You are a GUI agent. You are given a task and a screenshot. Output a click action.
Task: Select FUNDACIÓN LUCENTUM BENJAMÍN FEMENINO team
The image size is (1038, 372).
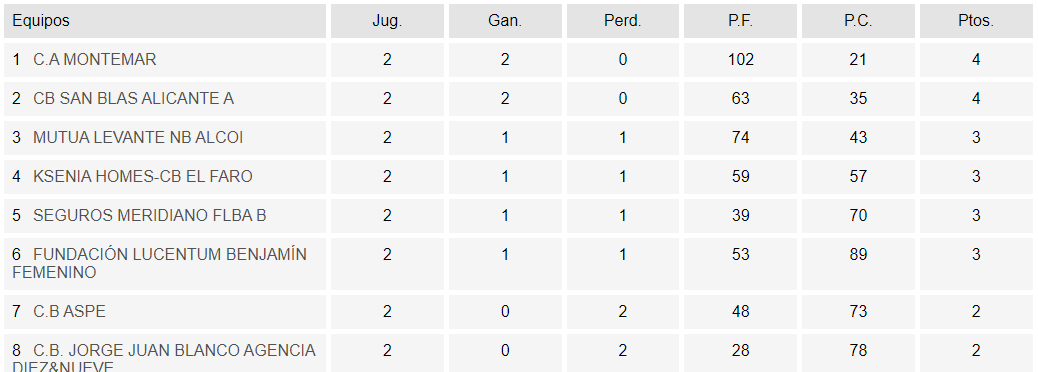click(160, 263)
